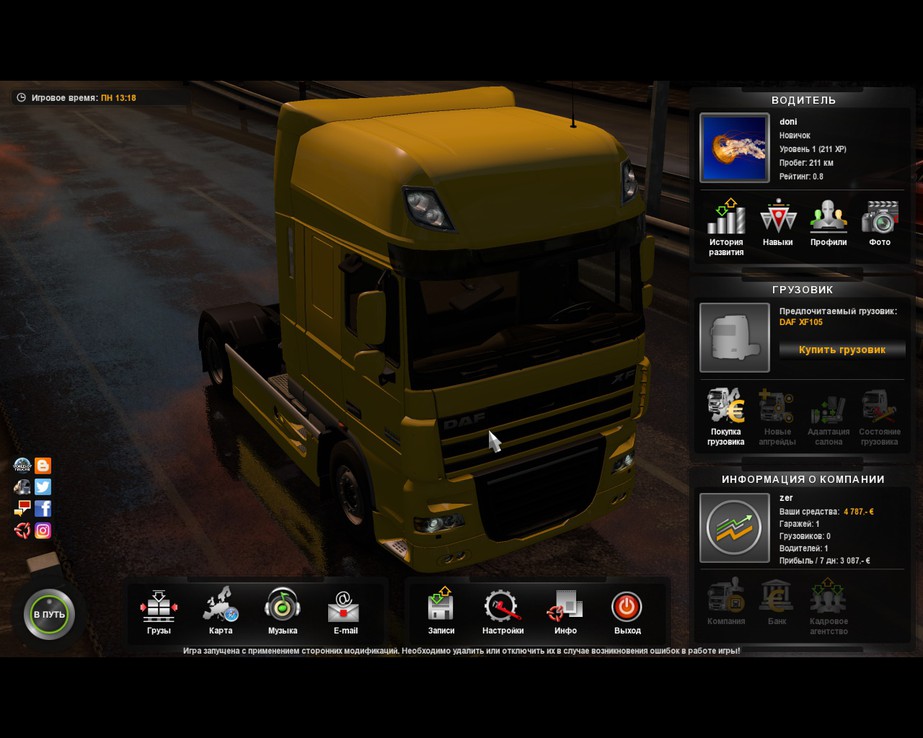Open the grey truck website icon
Screen dimensions: 923x738
[22, 487]
